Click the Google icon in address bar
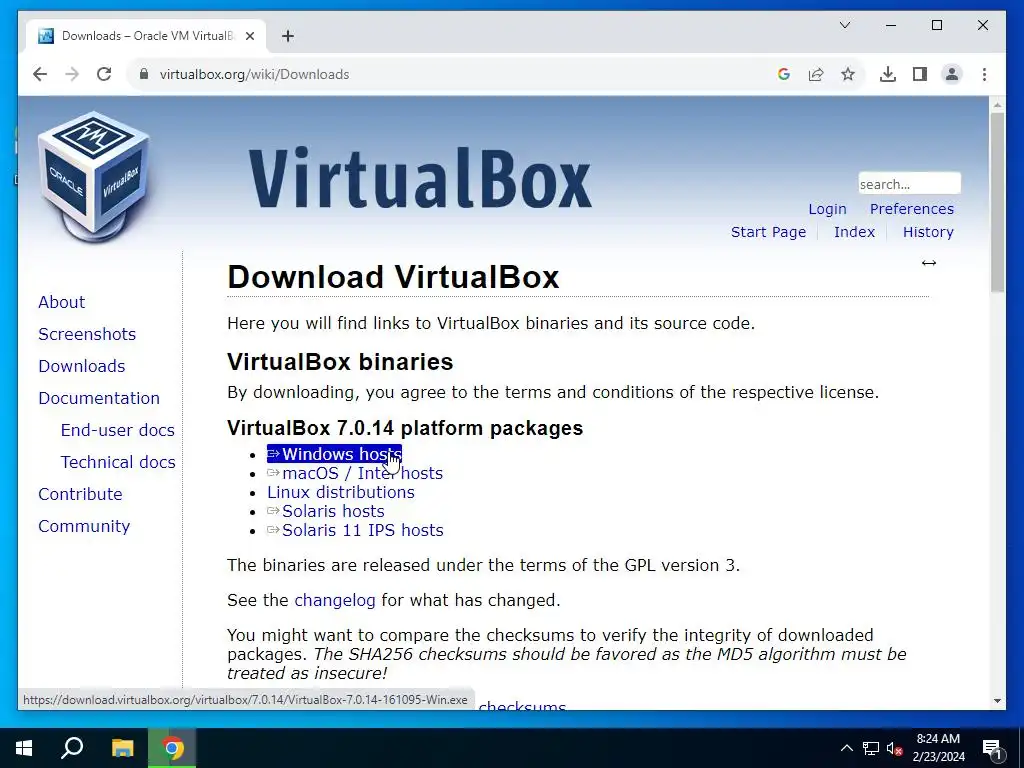Screen dimensions: 1024x768 coord(784,74)
